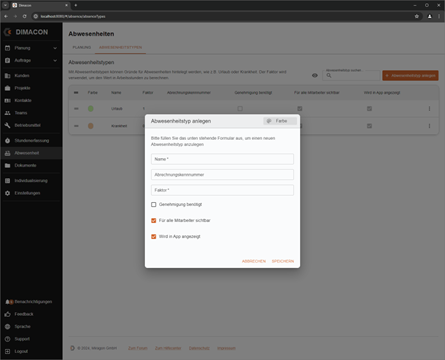
Task: Click the green Urlaub color swatch
Action: (91, 109)
